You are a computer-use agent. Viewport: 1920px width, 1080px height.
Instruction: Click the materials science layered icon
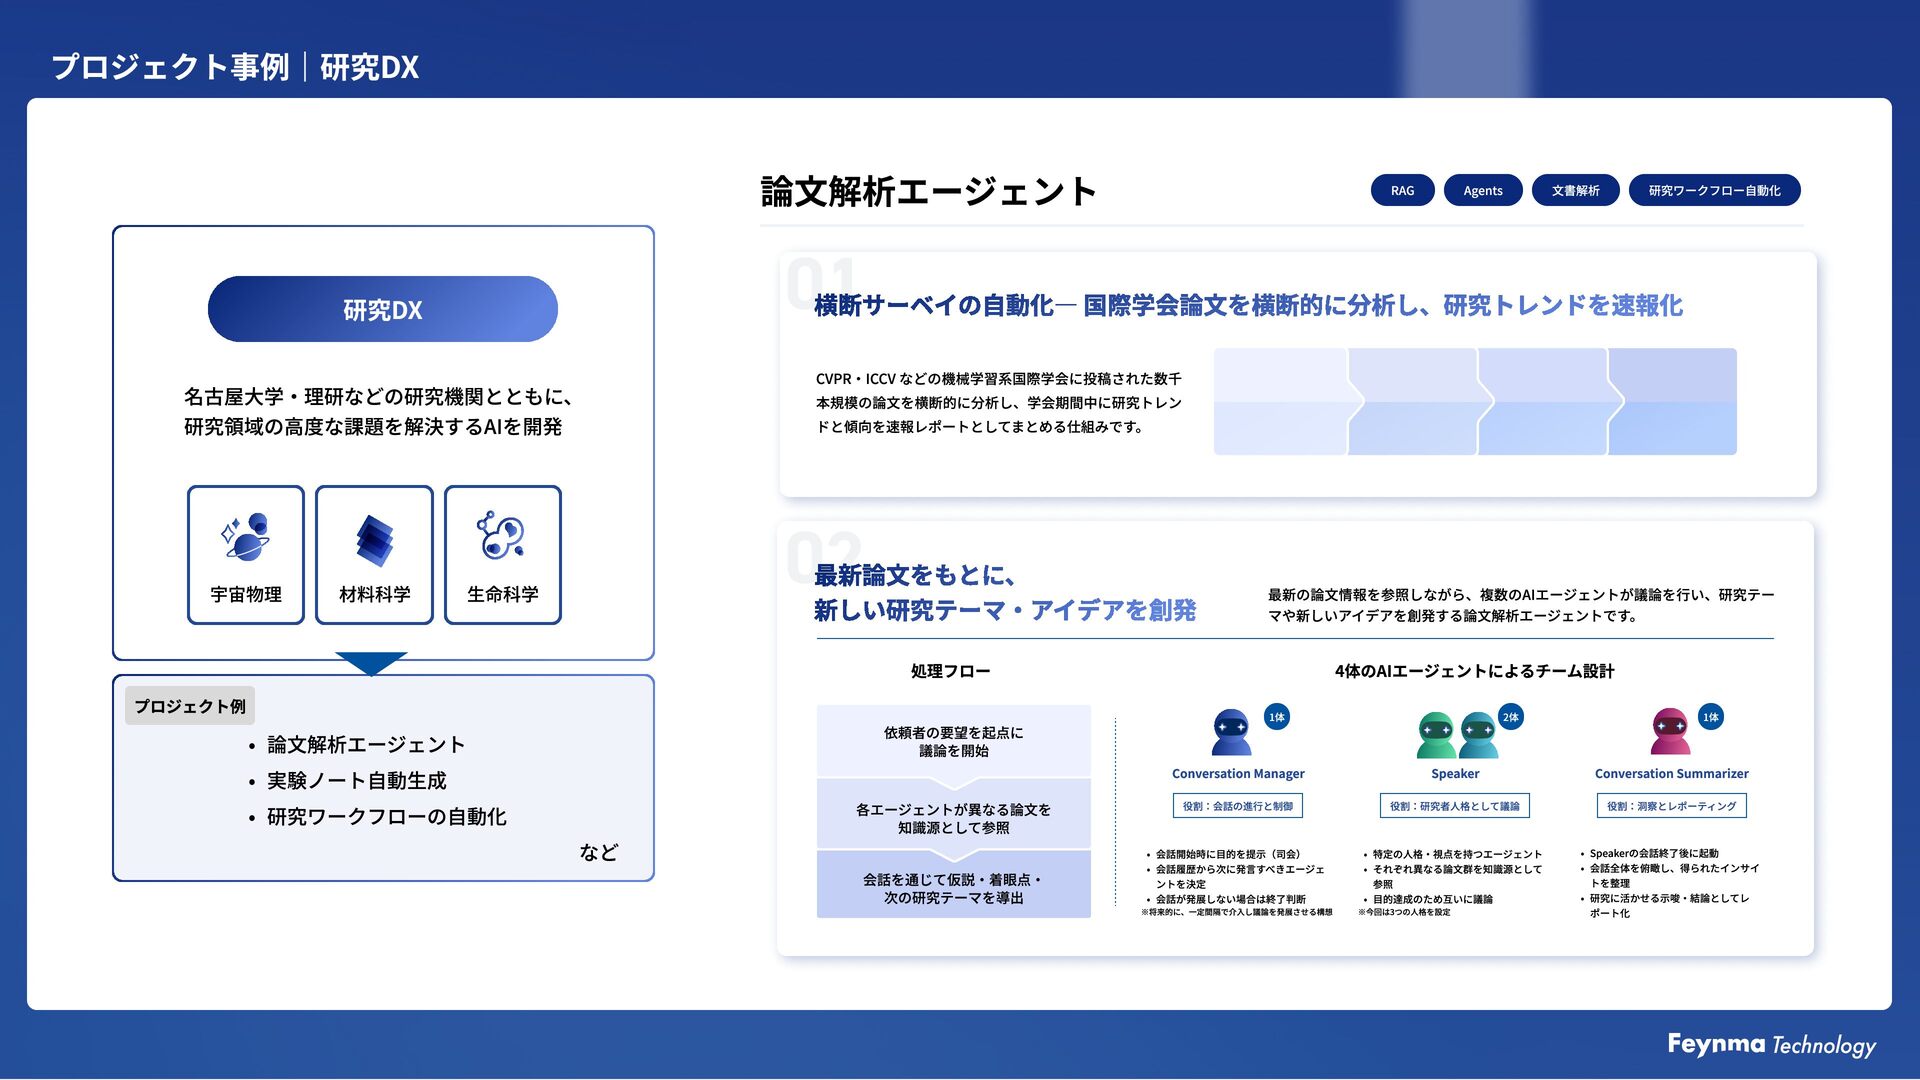374,540
